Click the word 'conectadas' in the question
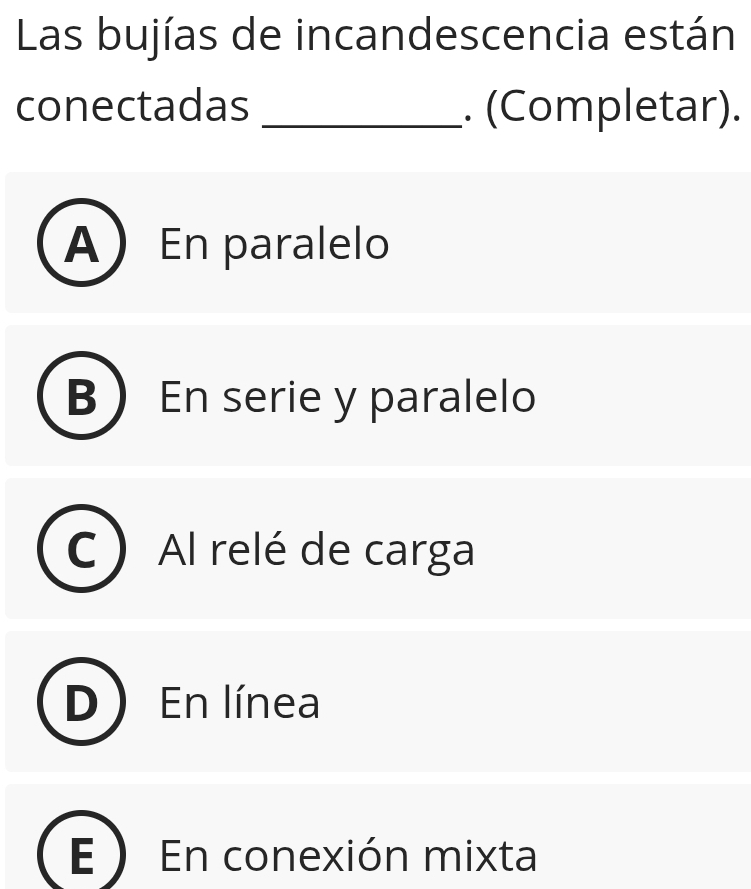Screen dimensions: 751x889 (132, 107)
